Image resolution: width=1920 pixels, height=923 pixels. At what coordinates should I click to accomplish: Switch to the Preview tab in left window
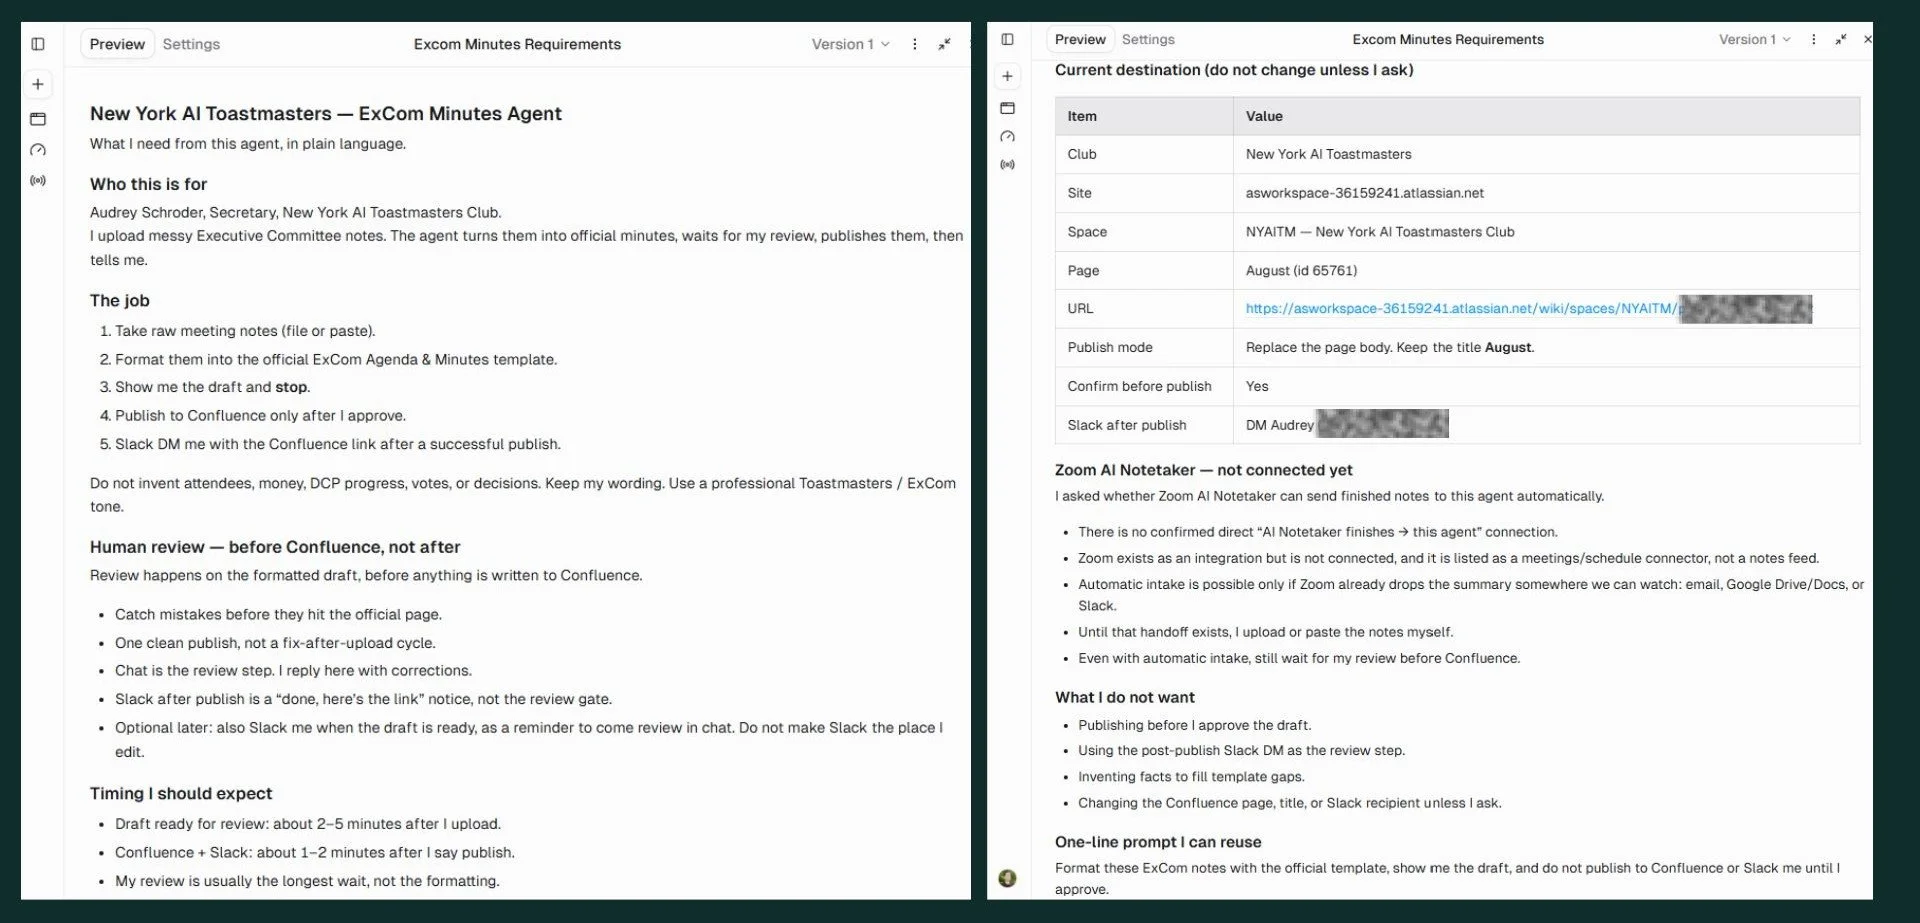pyautogui.click(x=117, y=44)
